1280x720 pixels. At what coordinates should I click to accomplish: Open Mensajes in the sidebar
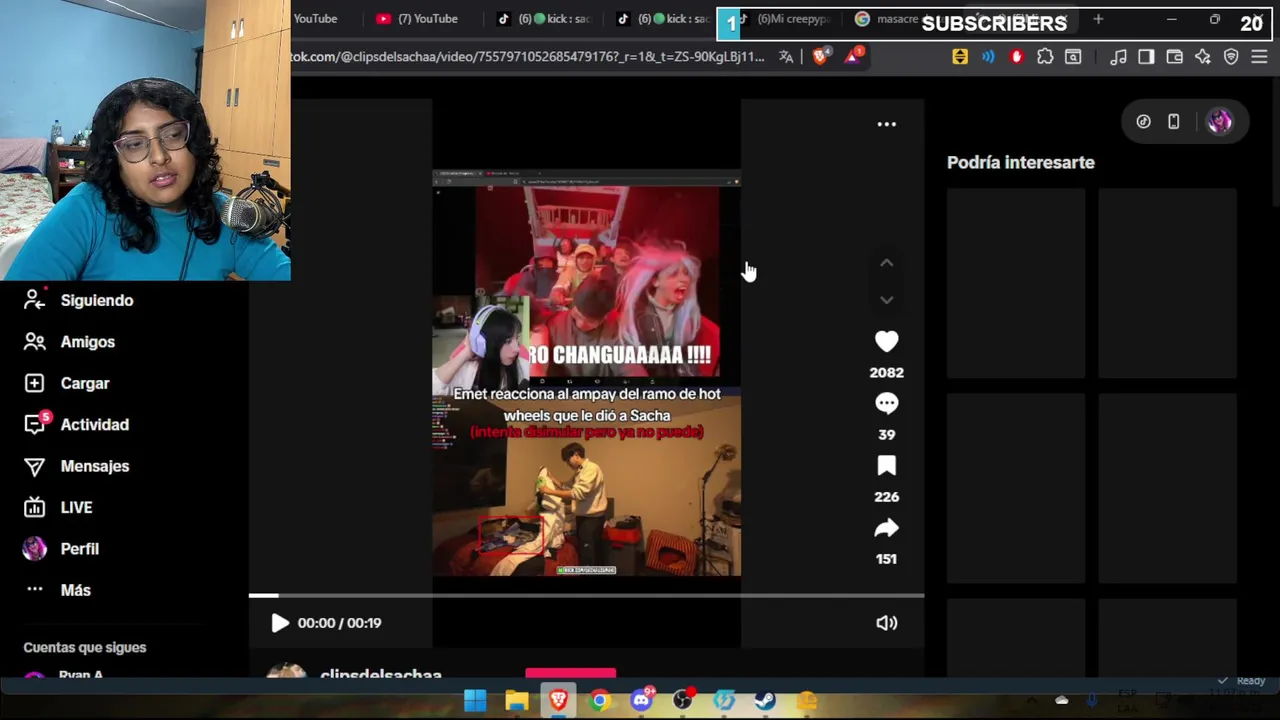[x=95, y=466]
